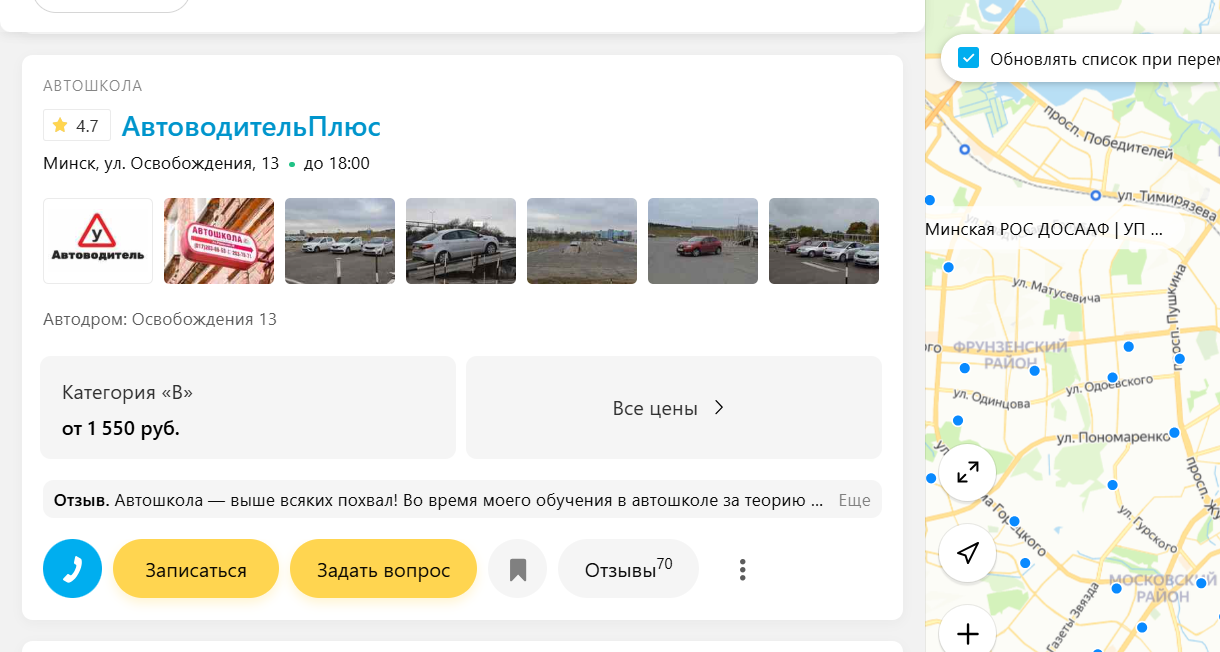This screenshot has width=1220, height=652.
Task: Click the 'Записаться' button
Action: click(x=196, y=569)
